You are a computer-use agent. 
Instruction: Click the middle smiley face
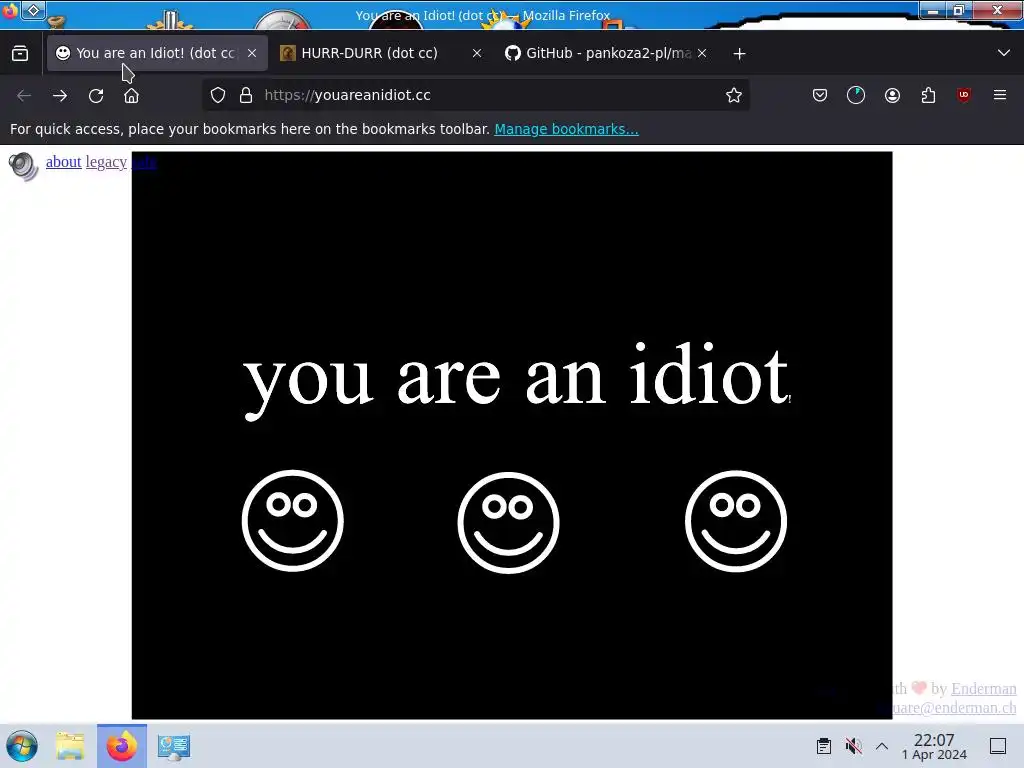508,522
